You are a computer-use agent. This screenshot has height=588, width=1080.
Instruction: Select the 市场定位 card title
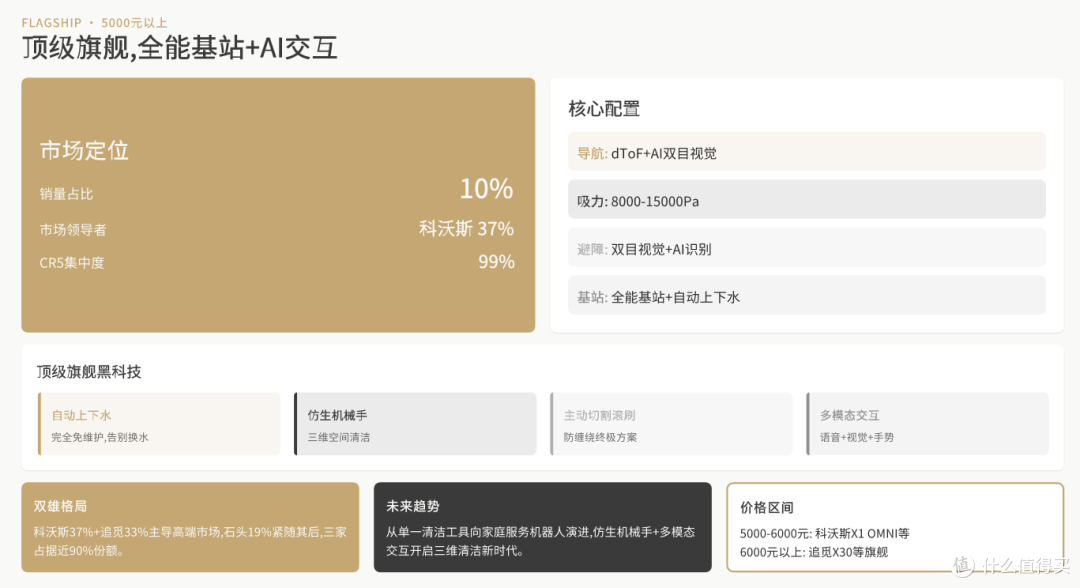click(84, 150)
